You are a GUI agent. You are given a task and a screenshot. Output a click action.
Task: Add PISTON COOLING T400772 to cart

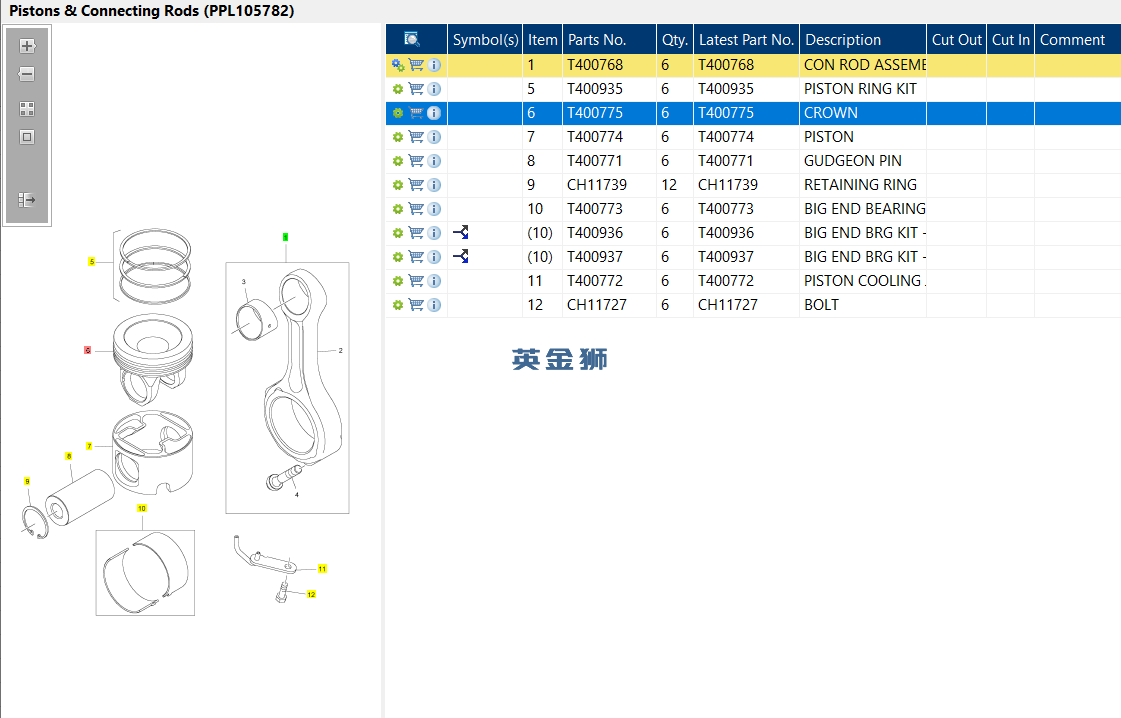pyautogui.click(x=416, y=280)
